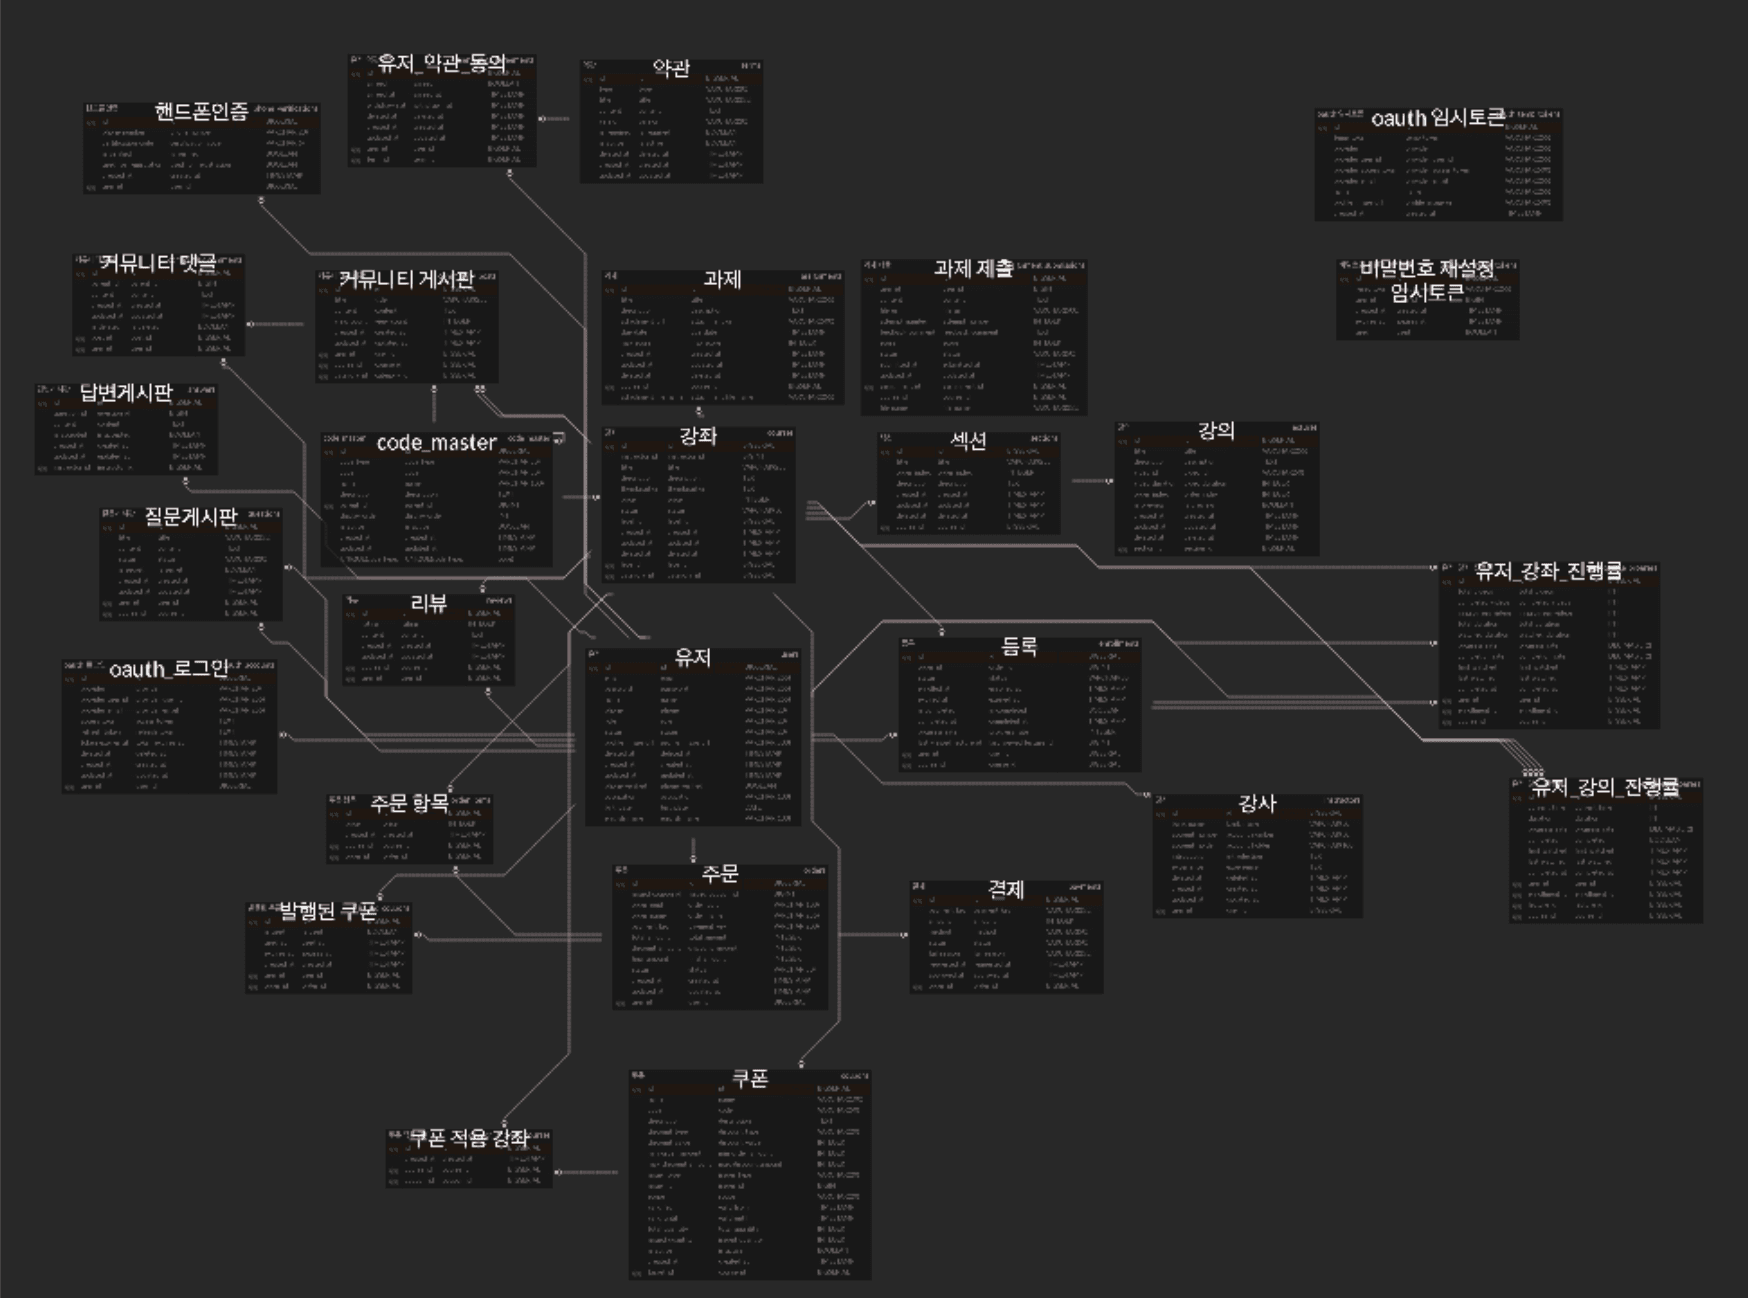Click the 과제 제출 table header
Viewport: 1748px width, 1298px height.
coord(973,268)
